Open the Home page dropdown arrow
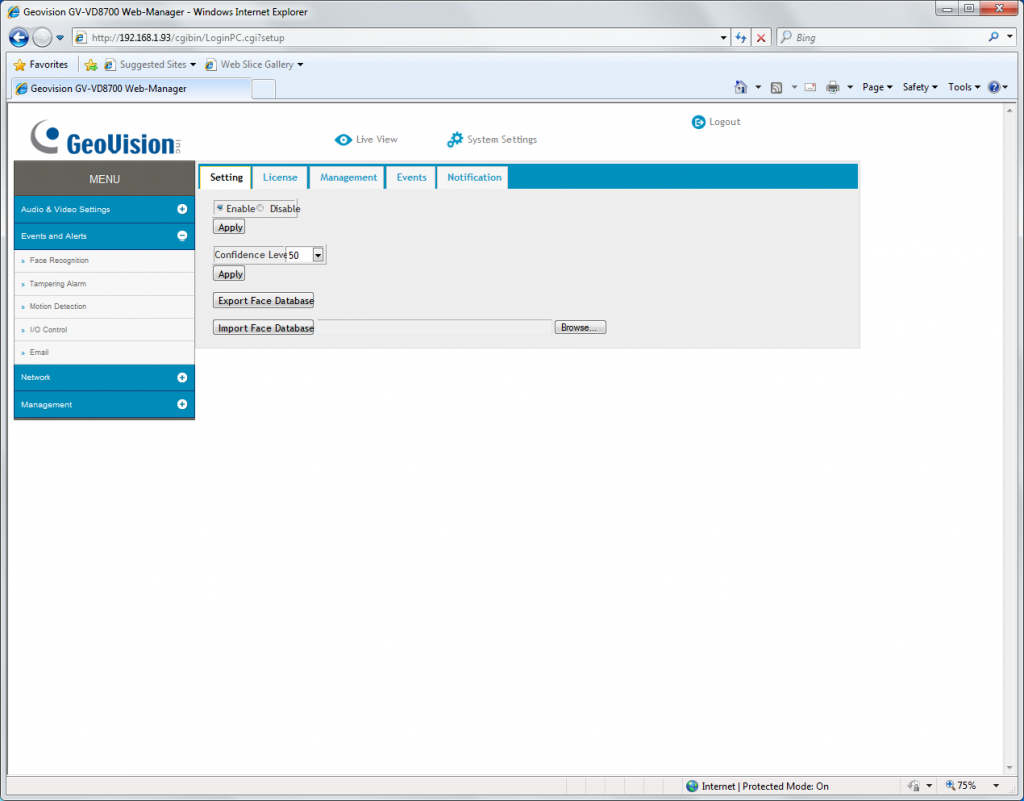 tap(758, 87)
